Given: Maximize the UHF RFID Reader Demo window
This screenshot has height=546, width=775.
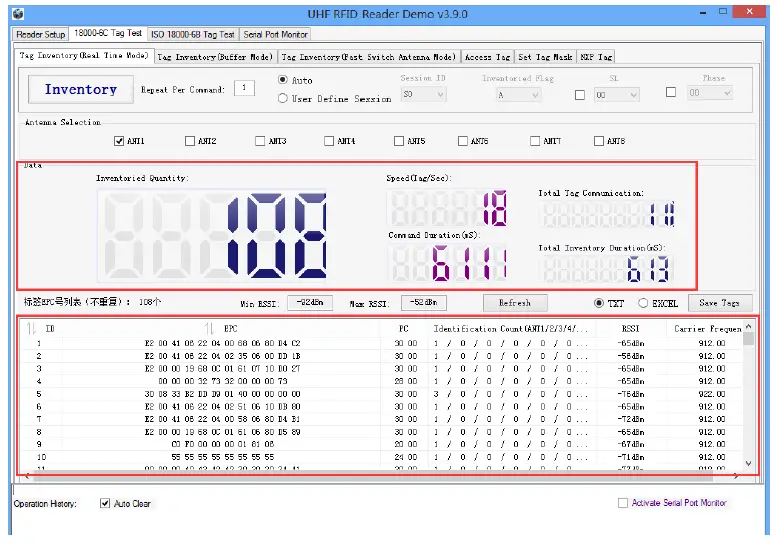Looking at the screenshot, I should click(x=723, y=11).
